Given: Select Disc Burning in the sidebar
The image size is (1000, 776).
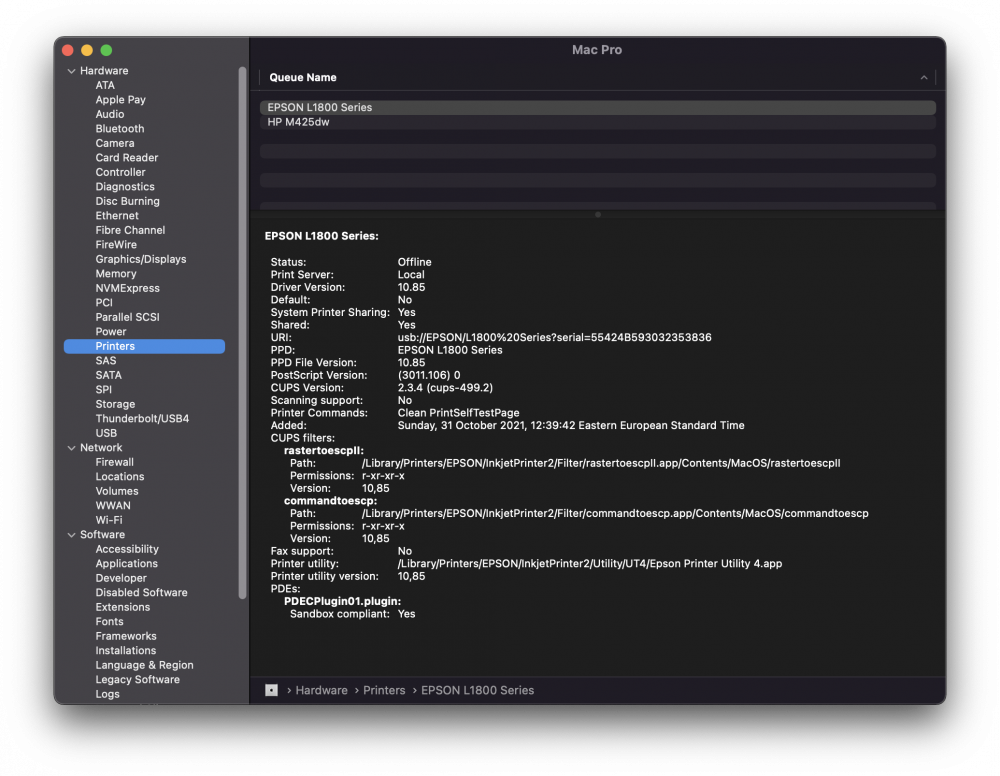Looking at the screenshot, I should tap(128, 201).
